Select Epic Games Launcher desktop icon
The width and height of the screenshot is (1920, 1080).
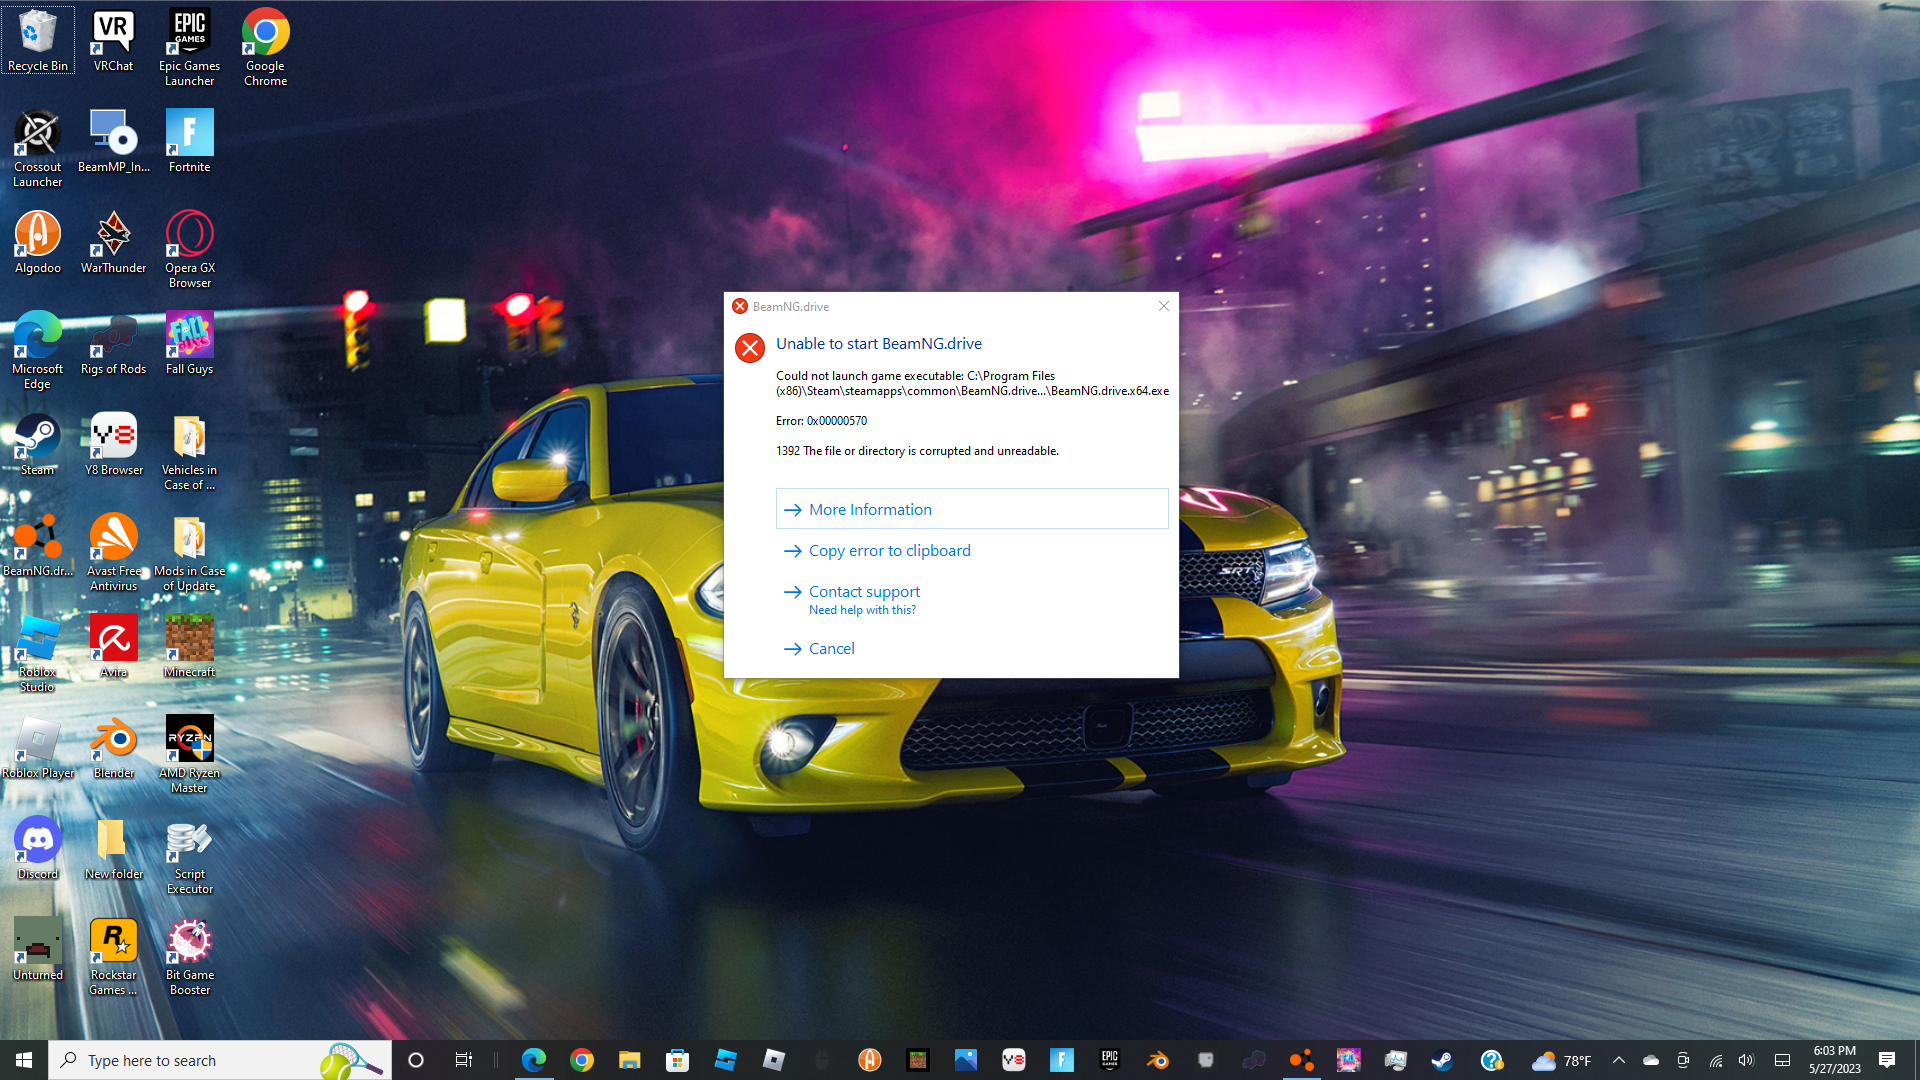(189, 47)
